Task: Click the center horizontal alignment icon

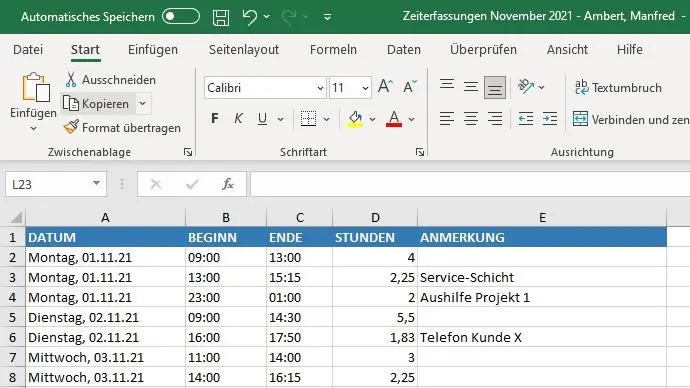Action: [x=471, y=119]
